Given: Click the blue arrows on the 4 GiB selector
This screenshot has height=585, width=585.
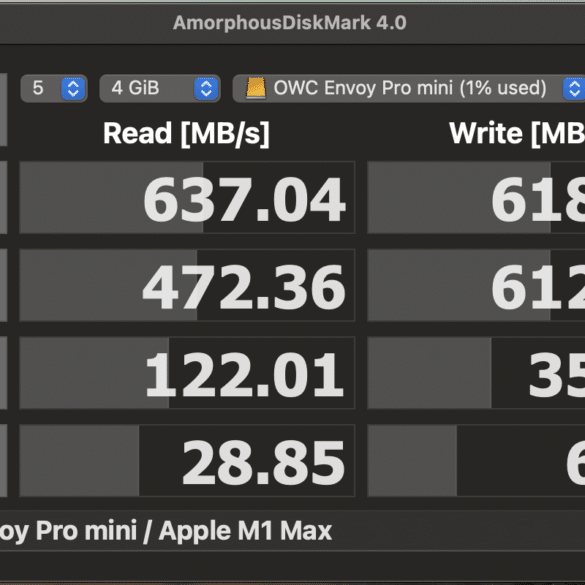Looking at the screenshot, I should pyautogui.click(x=206, y=89).
